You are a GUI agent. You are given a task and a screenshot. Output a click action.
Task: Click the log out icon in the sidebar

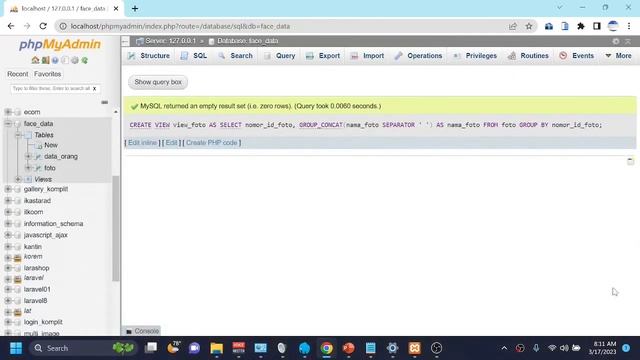(x=45, y=60)
